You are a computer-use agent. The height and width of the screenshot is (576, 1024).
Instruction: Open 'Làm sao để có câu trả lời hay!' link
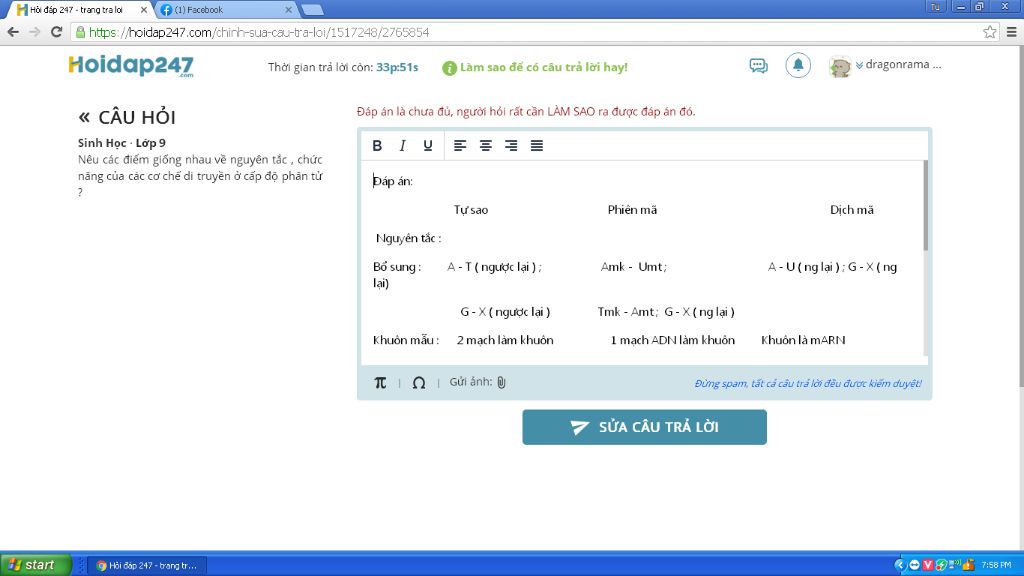pyautogui.click(x=543, y=67)
